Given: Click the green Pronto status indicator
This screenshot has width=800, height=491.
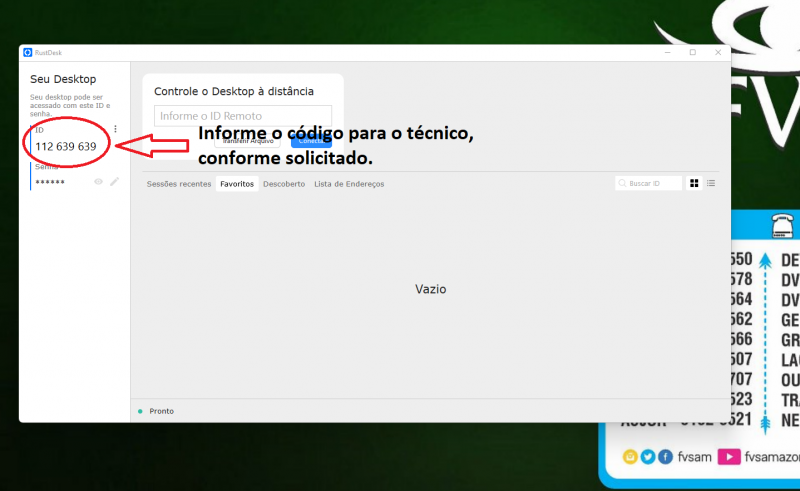Looking at the screenshot, I should 140,411.
